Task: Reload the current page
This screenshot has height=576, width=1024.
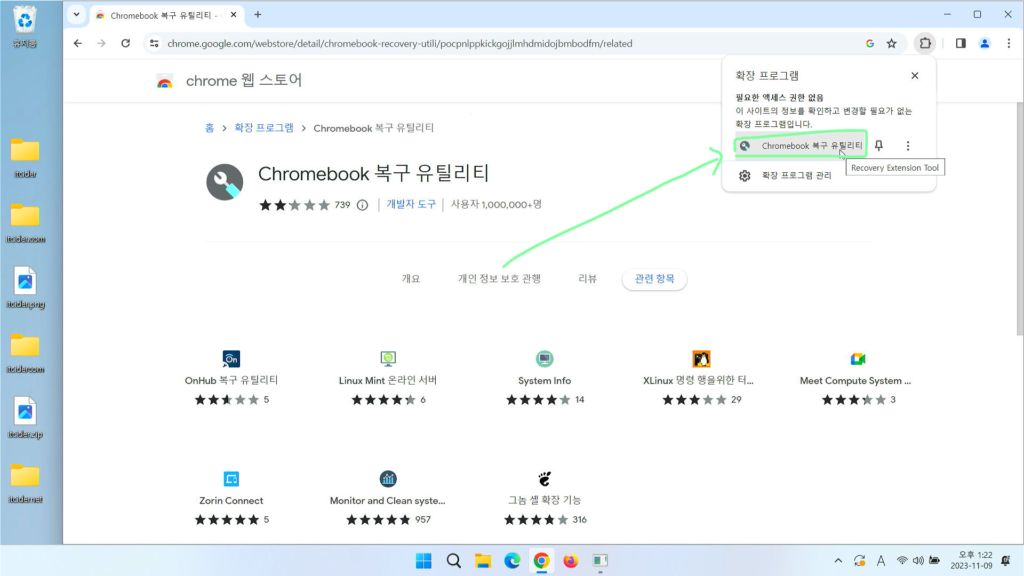Action: [x=125, y=44]
